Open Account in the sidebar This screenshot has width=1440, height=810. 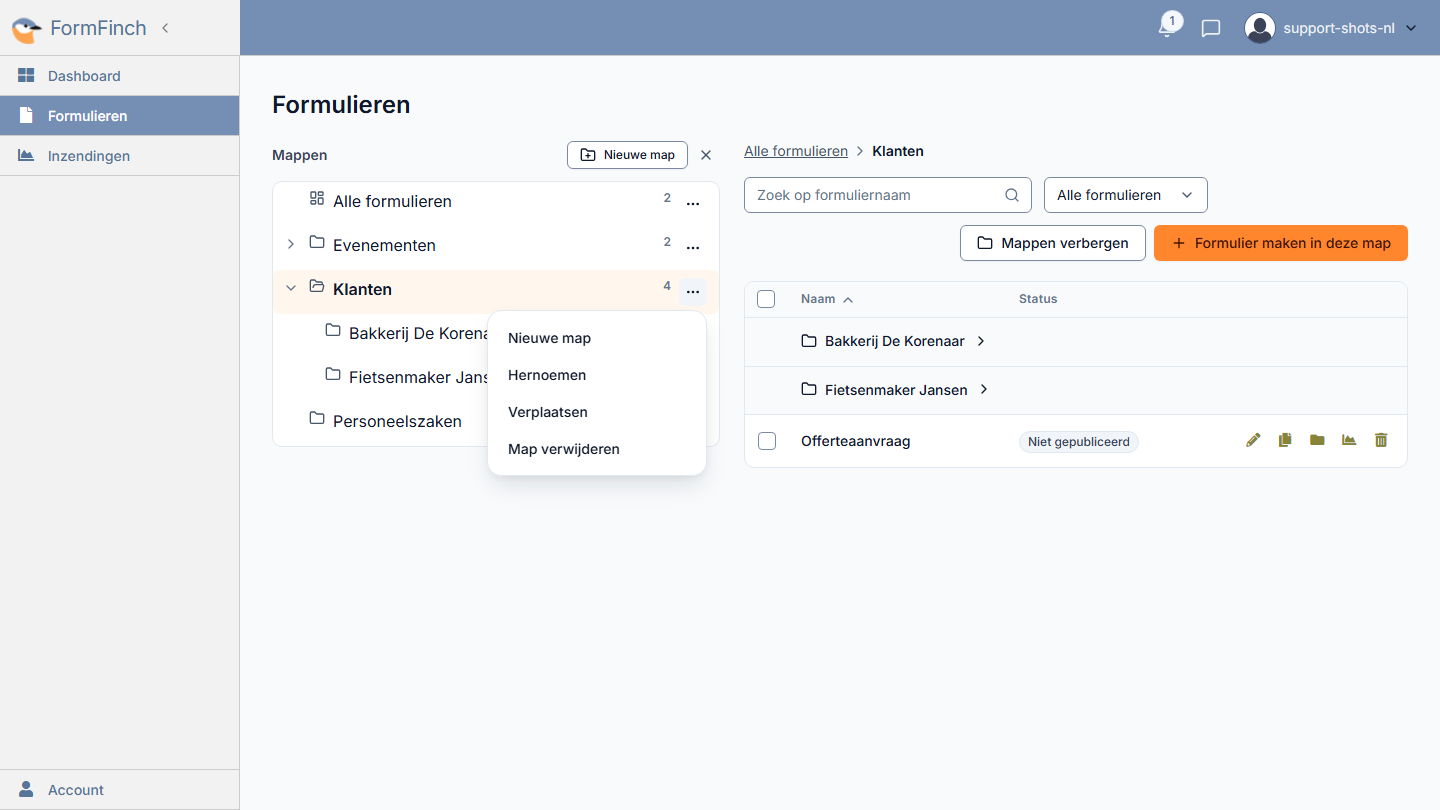[x=120, y=790]
